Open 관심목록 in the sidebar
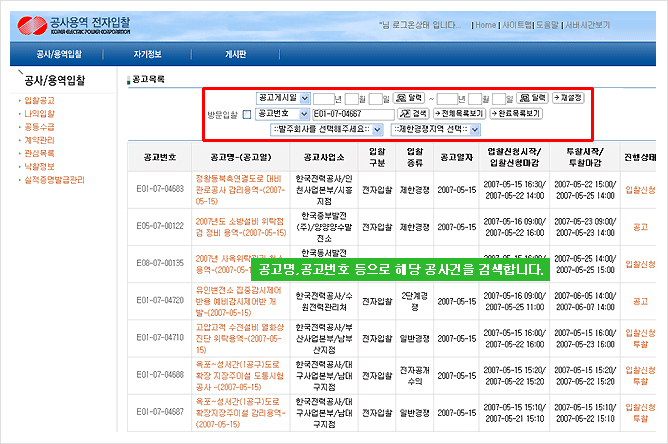 pos(39,153)
